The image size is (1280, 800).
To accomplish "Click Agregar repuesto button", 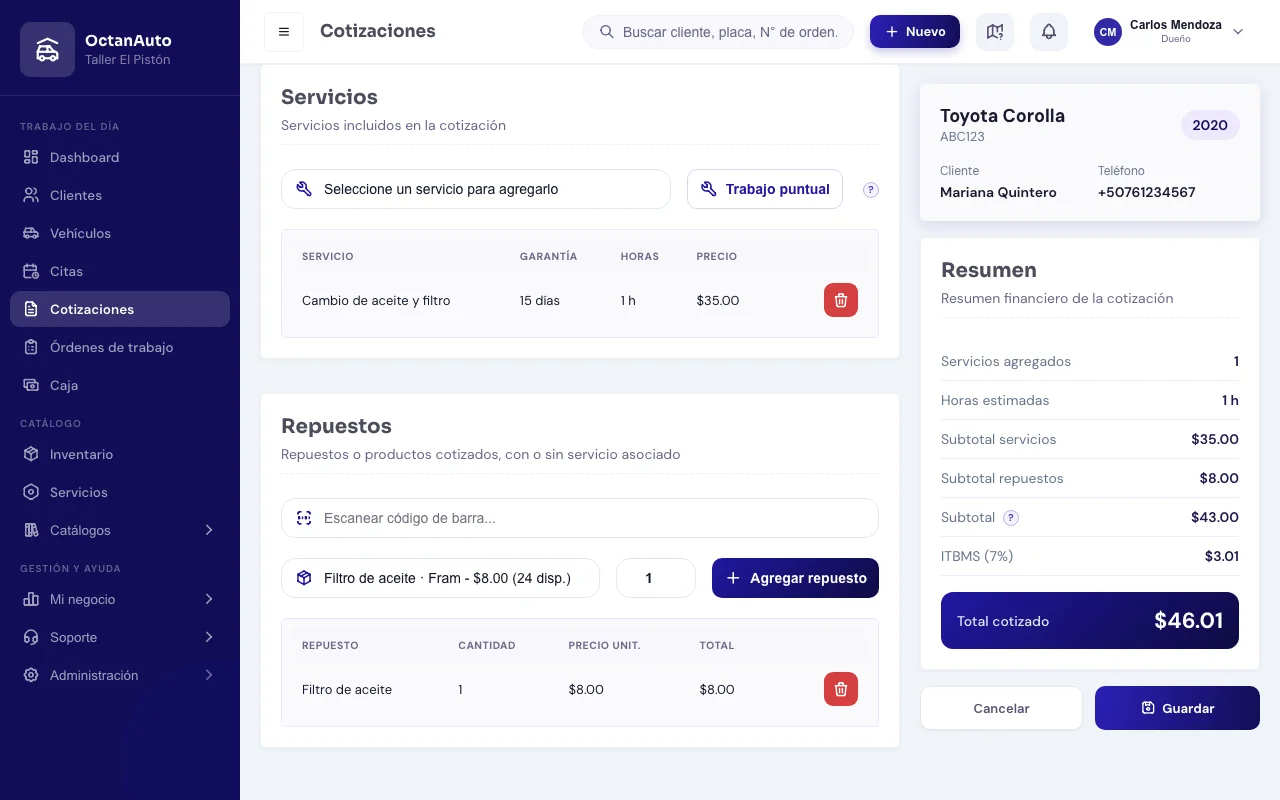I will point(795,578).
